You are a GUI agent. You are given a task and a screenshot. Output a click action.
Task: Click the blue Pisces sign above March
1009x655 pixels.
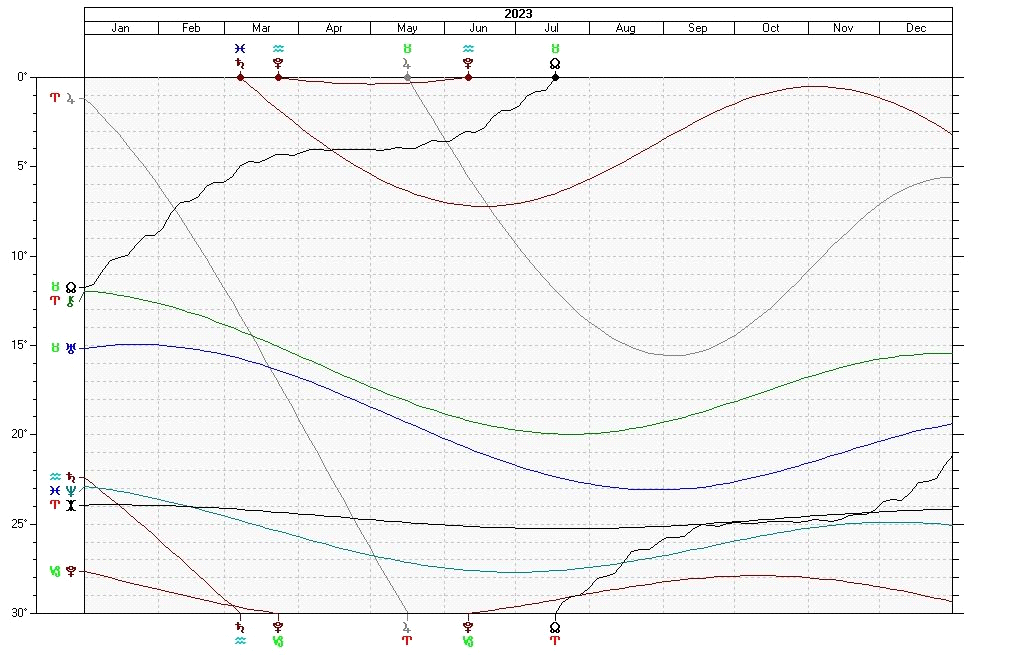pos(240,48)
